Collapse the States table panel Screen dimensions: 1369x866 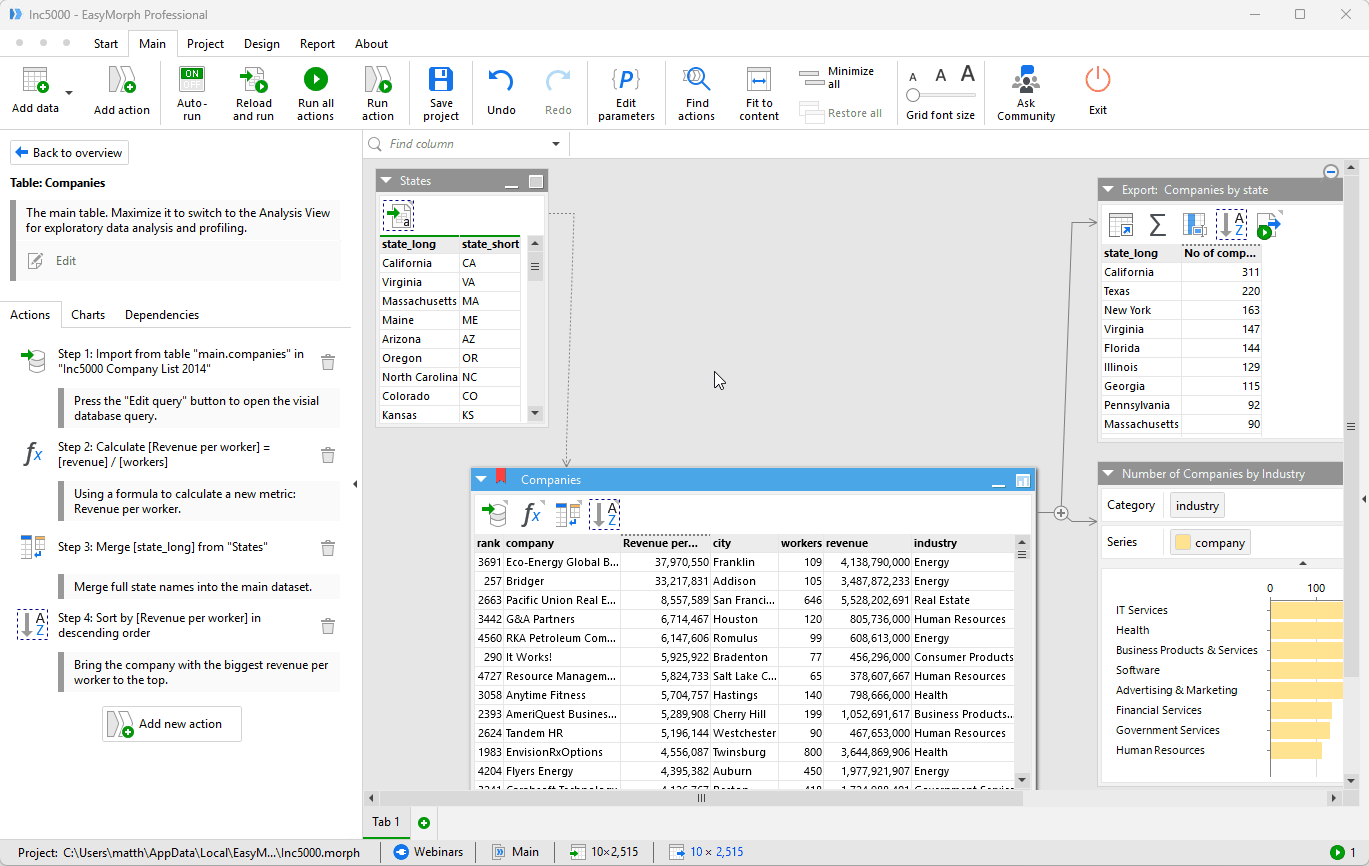coord(385,180)
